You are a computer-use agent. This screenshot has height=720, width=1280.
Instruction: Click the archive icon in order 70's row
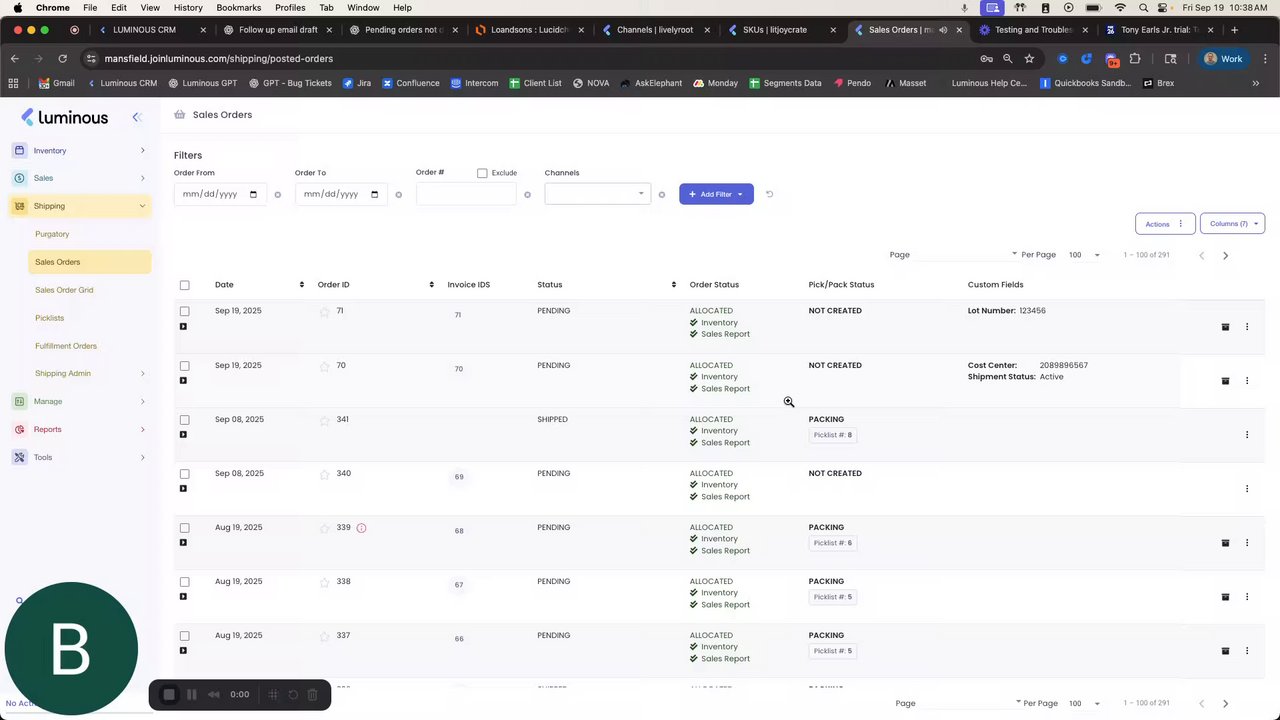click(1225, 381)
